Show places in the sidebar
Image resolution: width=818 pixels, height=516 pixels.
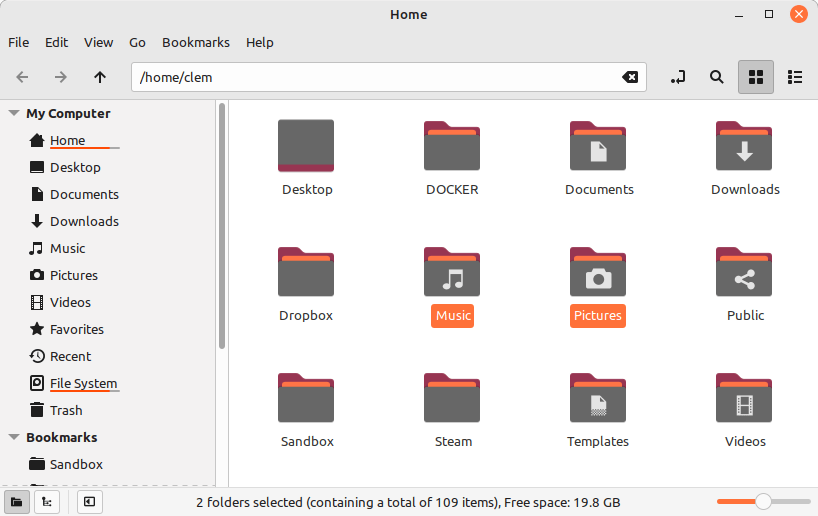point(17,502)
